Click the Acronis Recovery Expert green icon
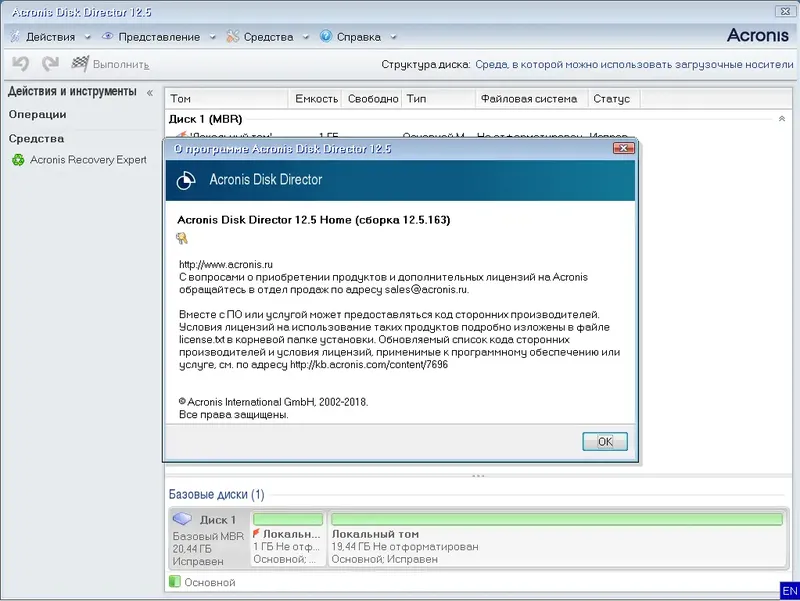The width and height of the screenshot is (800, 601). click(x=18, y=160)
